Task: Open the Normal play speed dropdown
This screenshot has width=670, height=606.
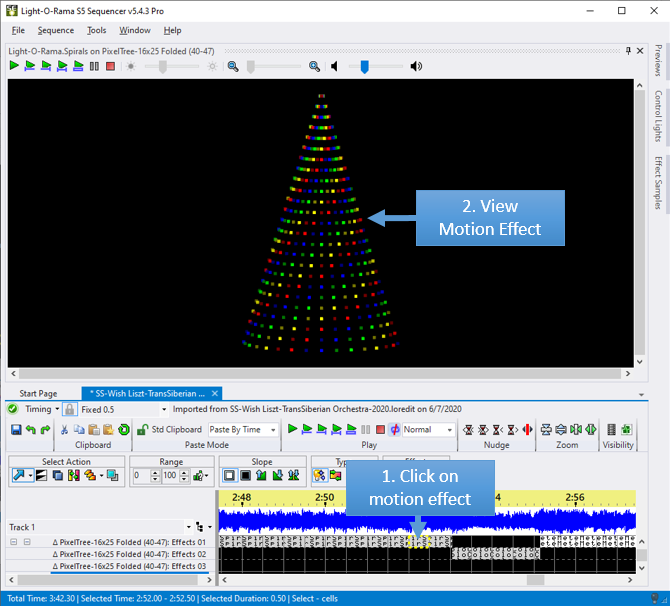Action: 449,430
